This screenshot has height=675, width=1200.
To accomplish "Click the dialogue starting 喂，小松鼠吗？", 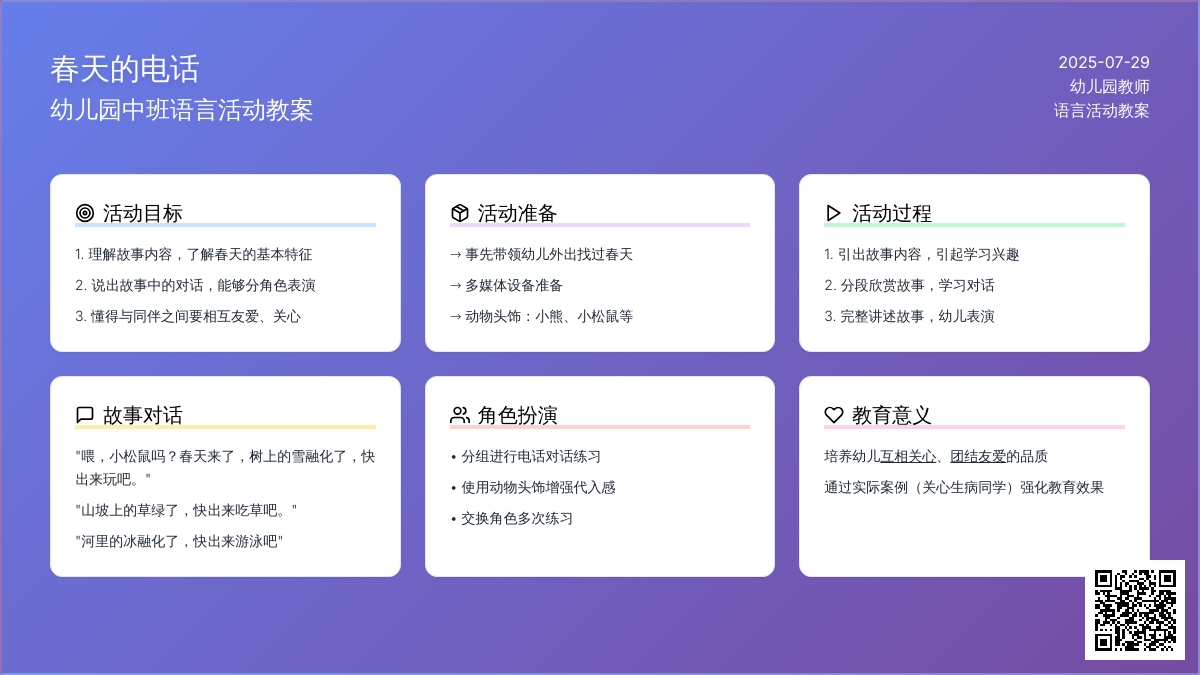I will pos(225,467).
